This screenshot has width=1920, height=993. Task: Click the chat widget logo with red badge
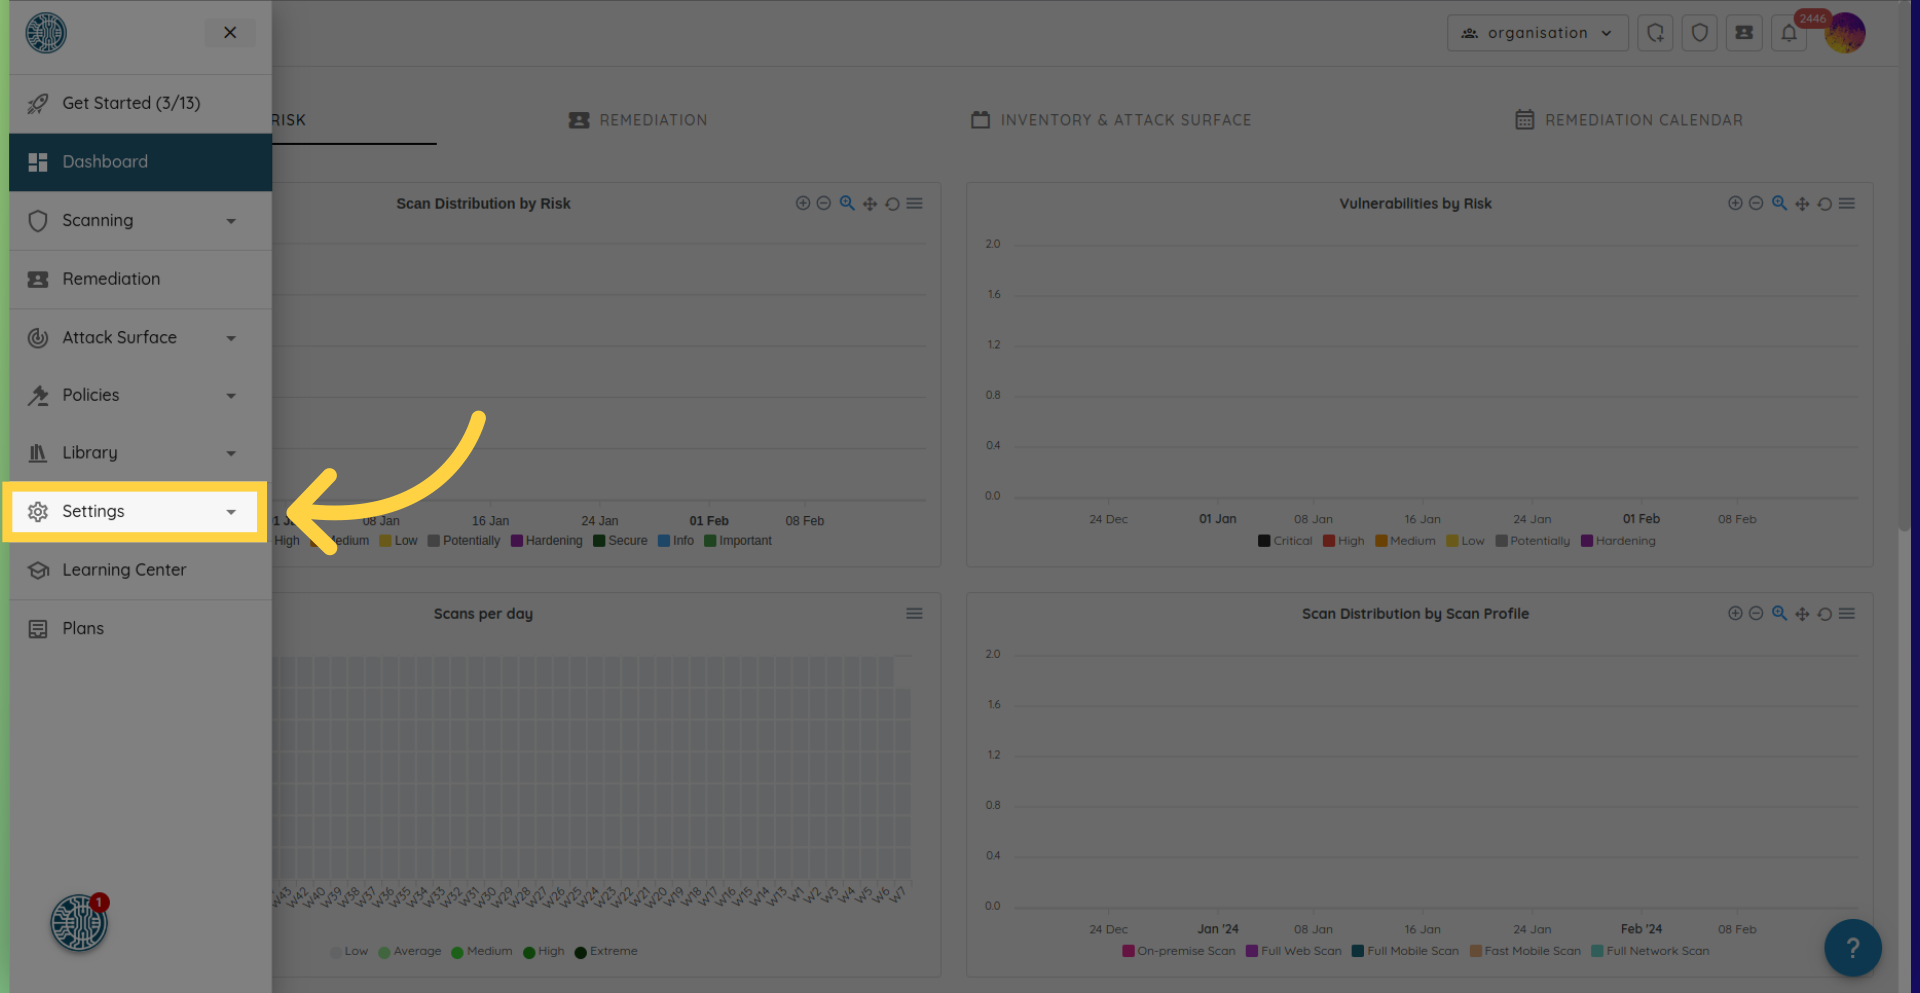click(79, 922)
